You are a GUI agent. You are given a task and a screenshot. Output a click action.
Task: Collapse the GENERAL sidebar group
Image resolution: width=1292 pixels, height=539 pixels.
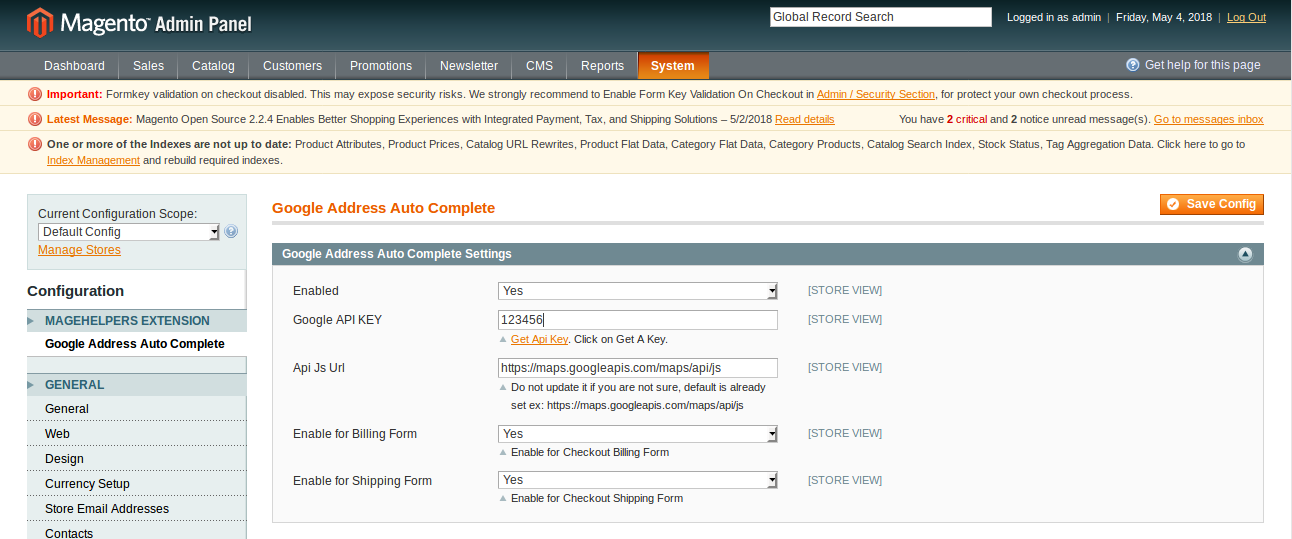[74, 385]
